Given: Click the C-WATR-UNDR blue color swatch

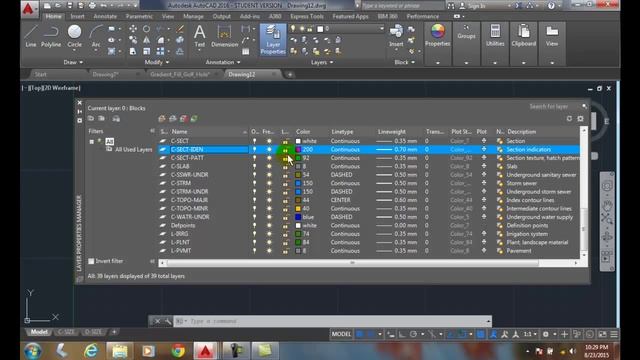Looking at the screenshot, I should (298, 217).
